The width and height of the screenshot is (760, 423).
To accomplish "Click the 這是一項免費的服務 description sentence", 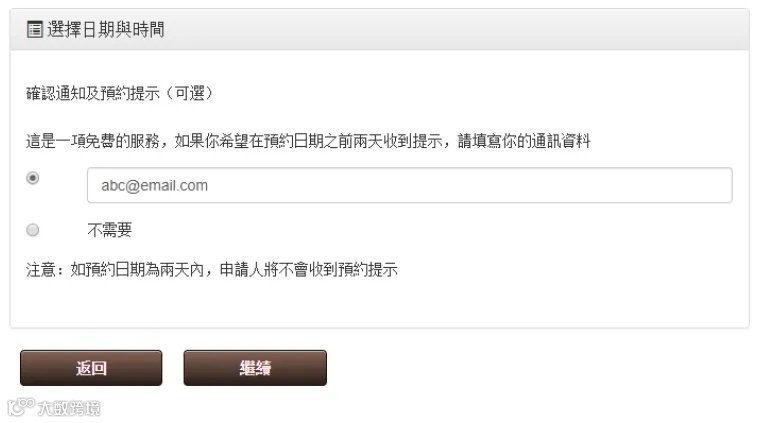I will [x=308, y=141].
